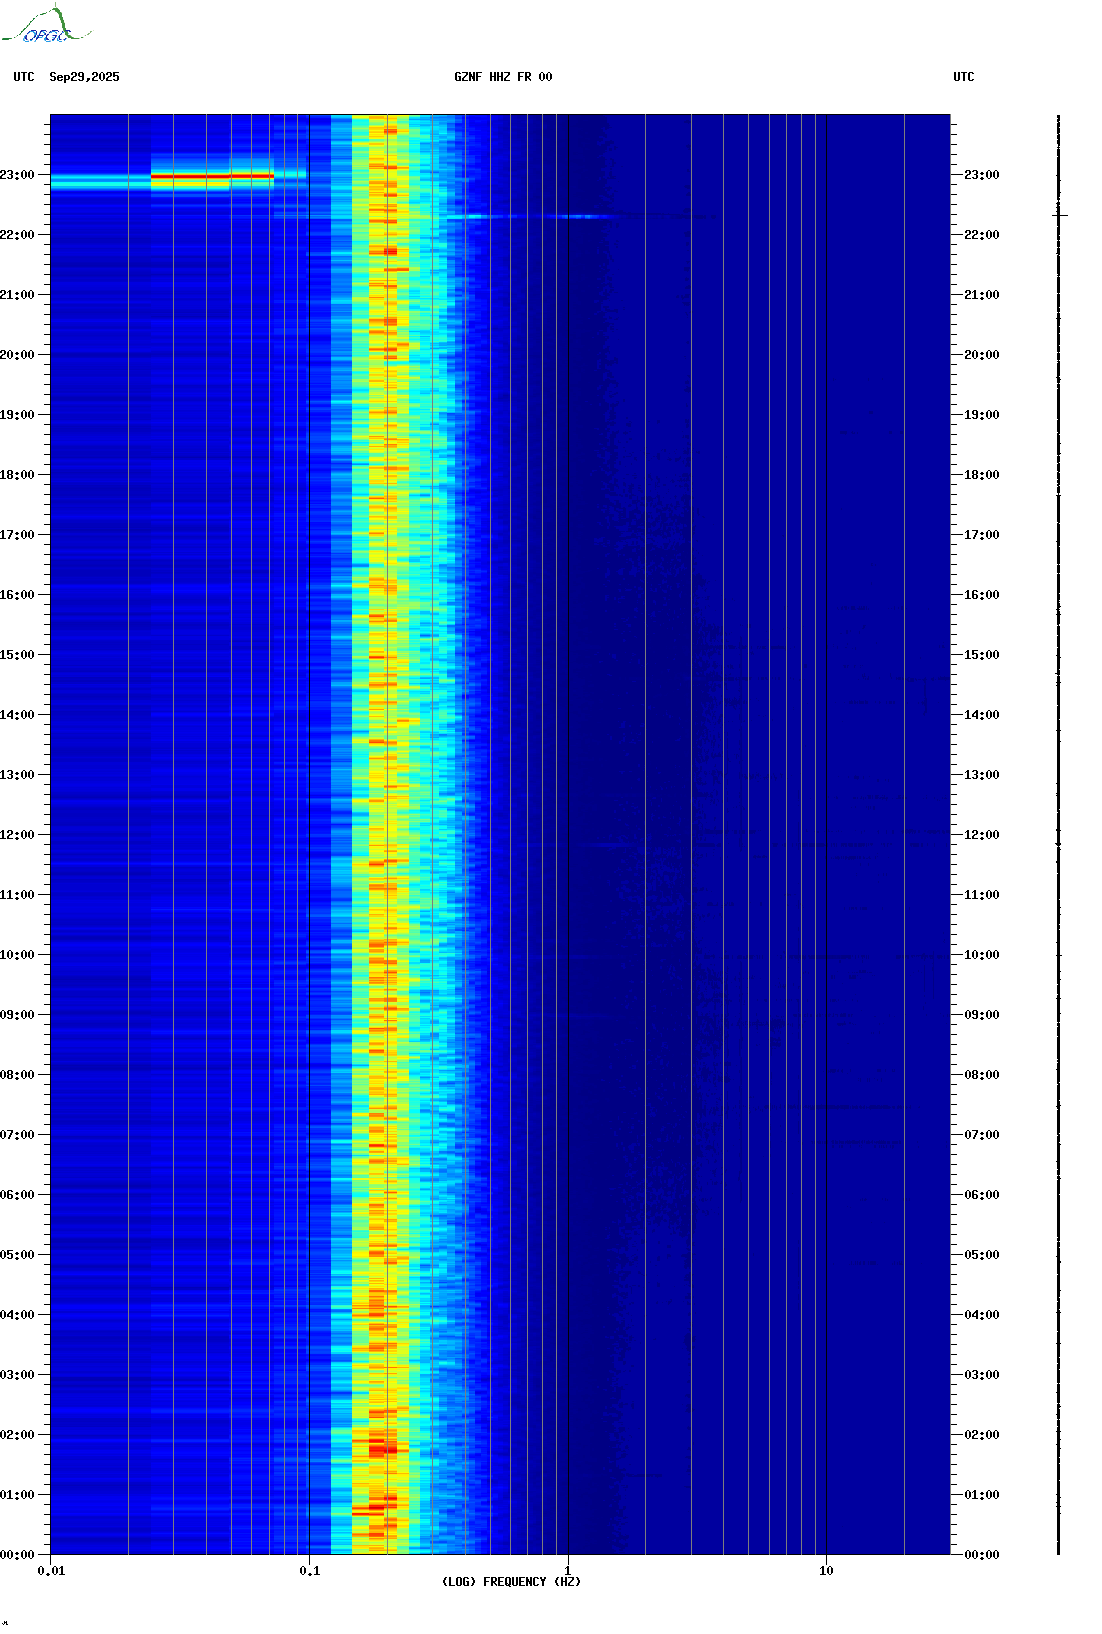Click the right 05:00 time axis label

(981, 1255)
